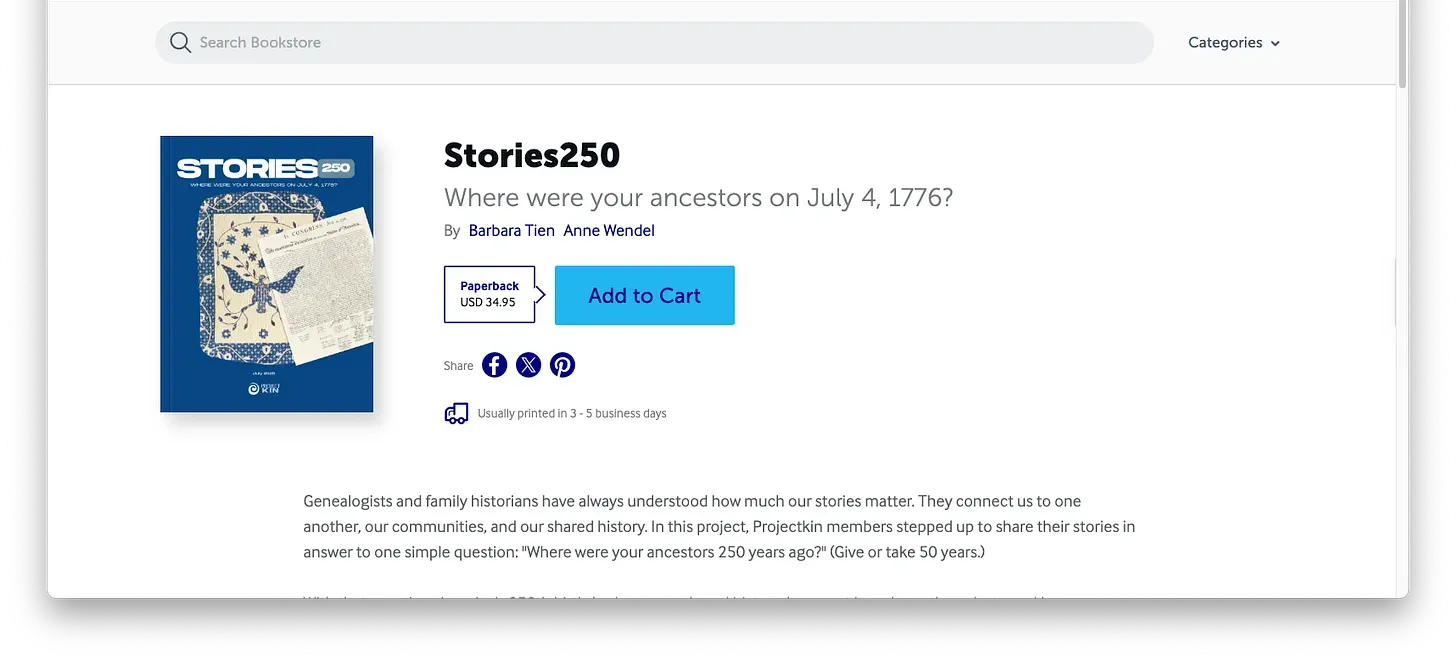Click the page's vertical scrollbar thumb
Image resolution: width=1456 pixels, height=661 pixels.
click(1402, 45)
